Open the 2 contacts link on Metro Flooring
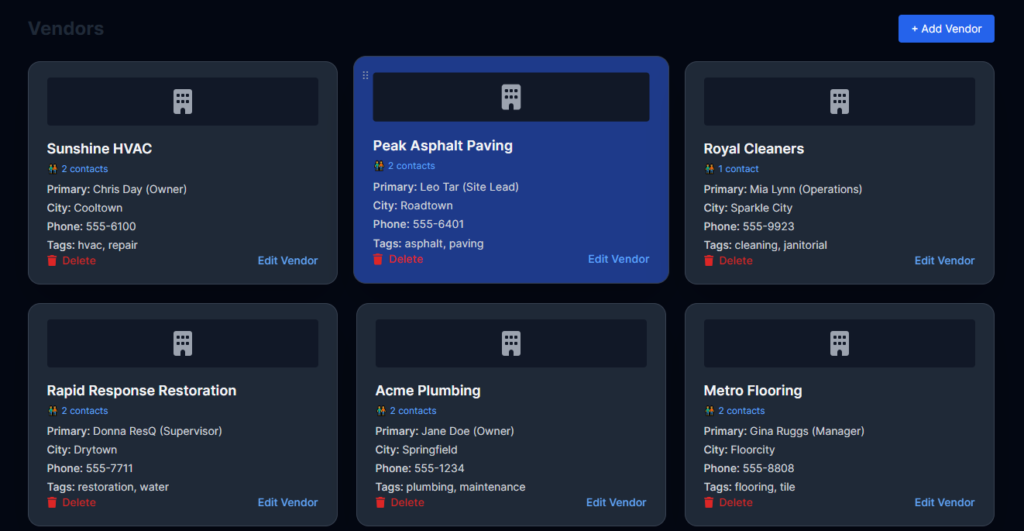This screenshot has height=531, width=1024. [746, 410]
